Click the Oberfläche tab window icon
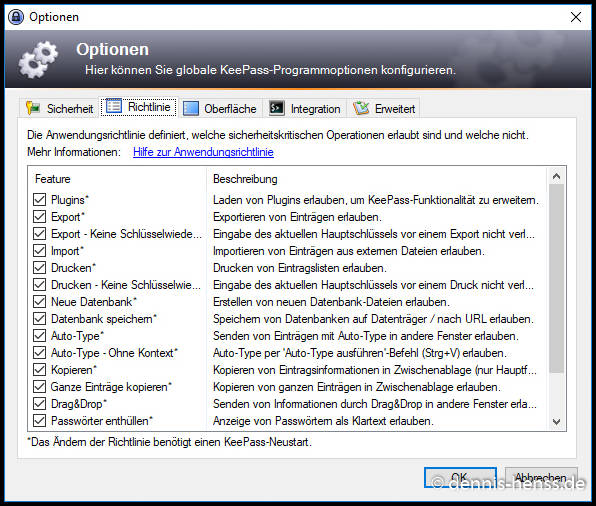 191,108
